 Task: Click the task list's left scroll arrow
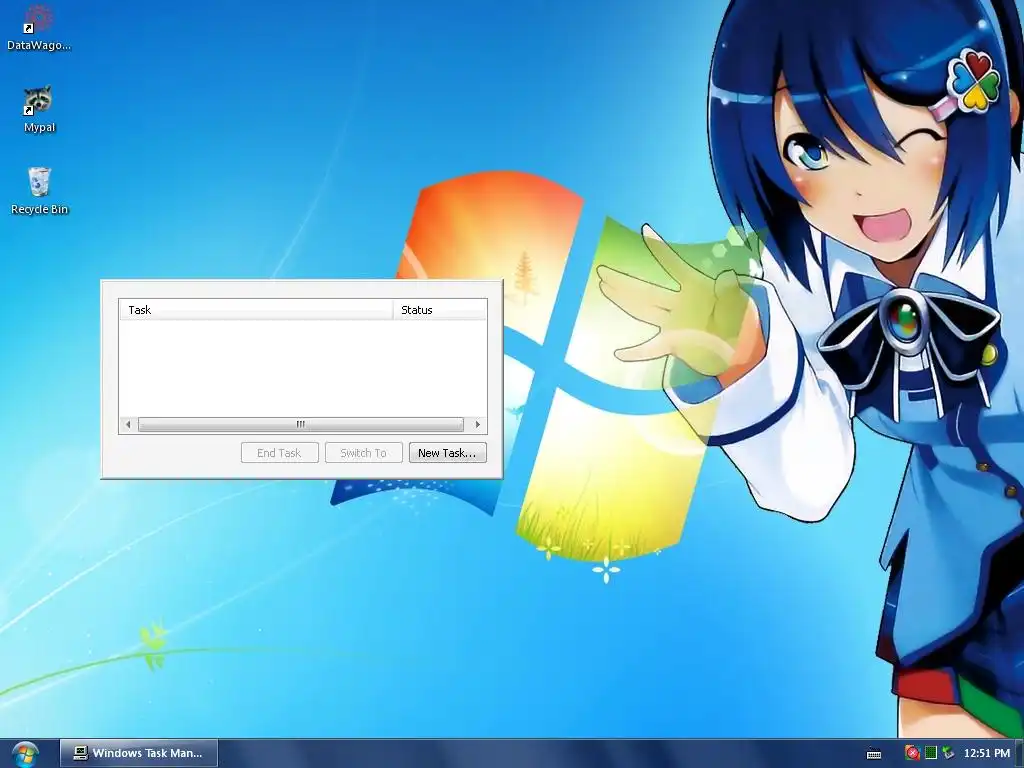click(x=128, y=424)
